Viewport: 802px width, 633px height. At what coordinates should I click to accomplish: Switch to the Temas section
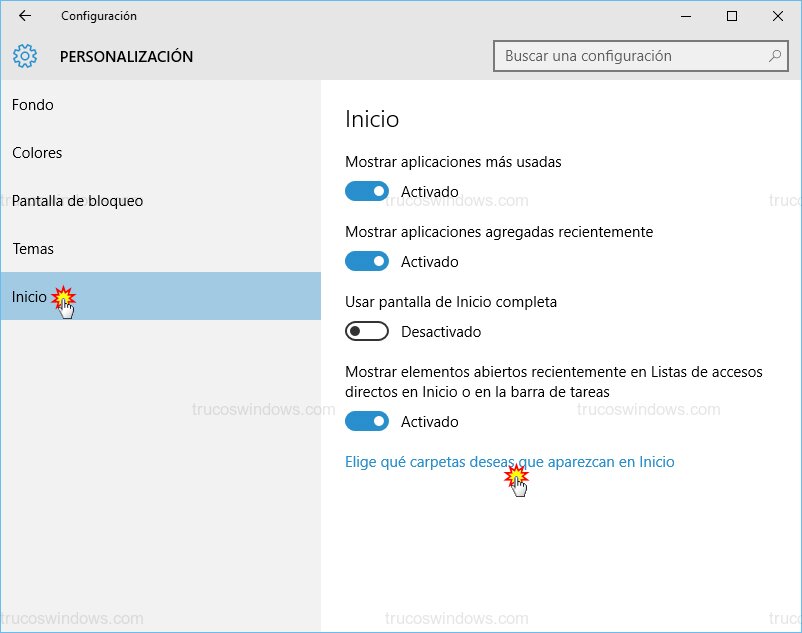pyautogui.click(x=33, y=249)
